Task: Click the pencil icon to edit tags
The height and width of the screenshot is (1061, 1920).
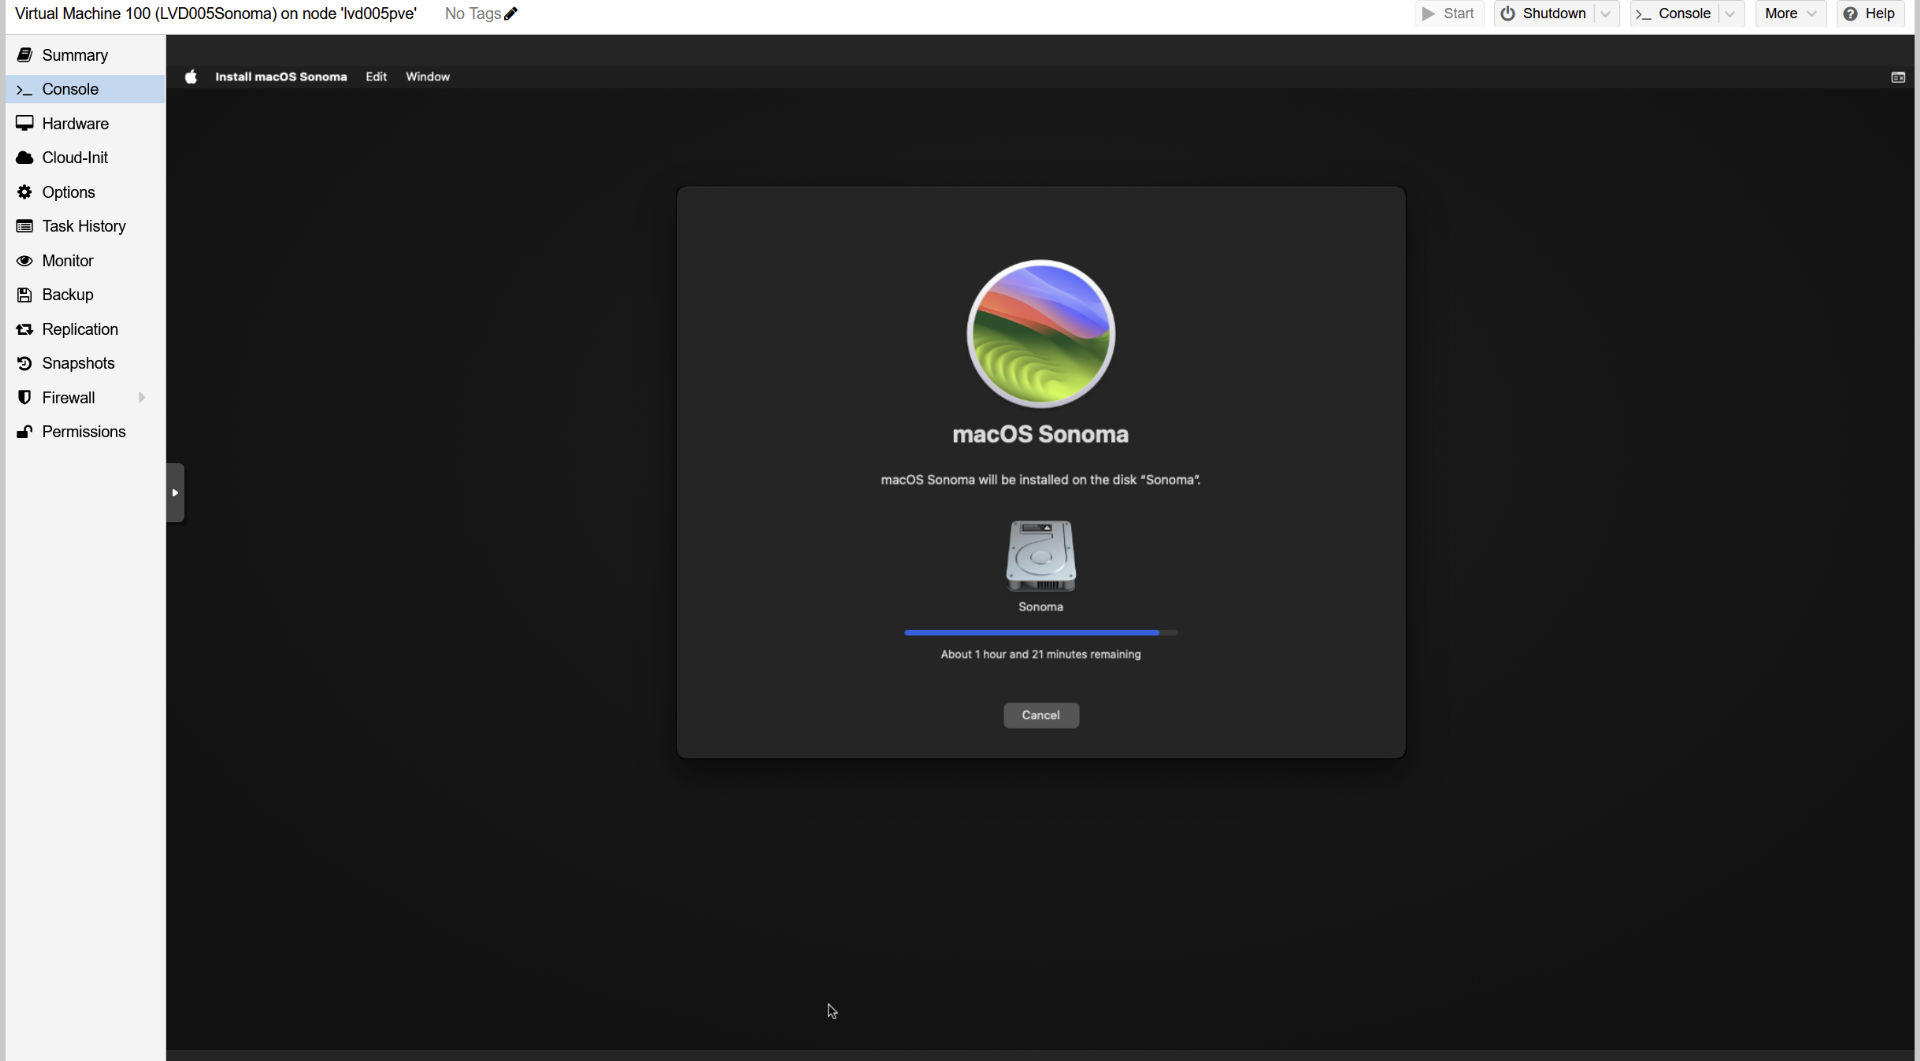Action: tap(511, 14)
